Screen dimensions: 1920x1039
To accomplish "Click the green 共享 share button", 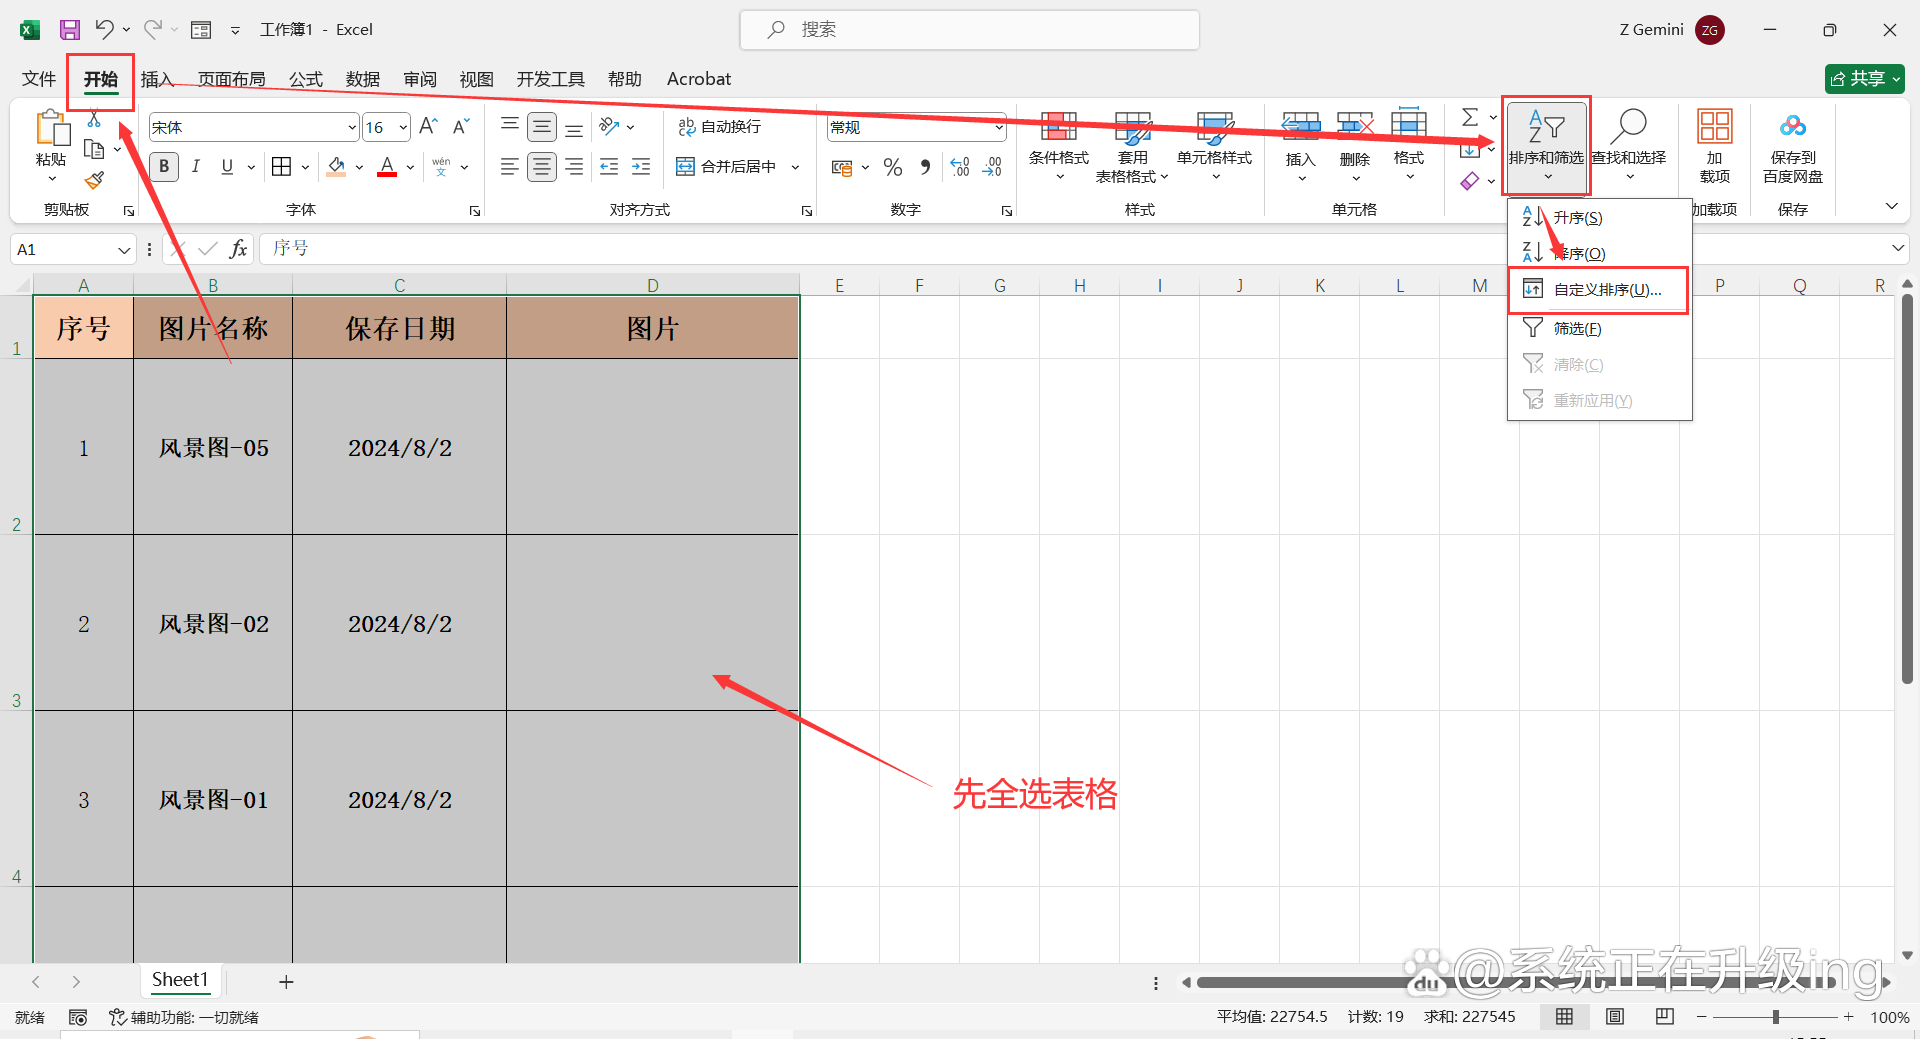I will (1864, 79).
